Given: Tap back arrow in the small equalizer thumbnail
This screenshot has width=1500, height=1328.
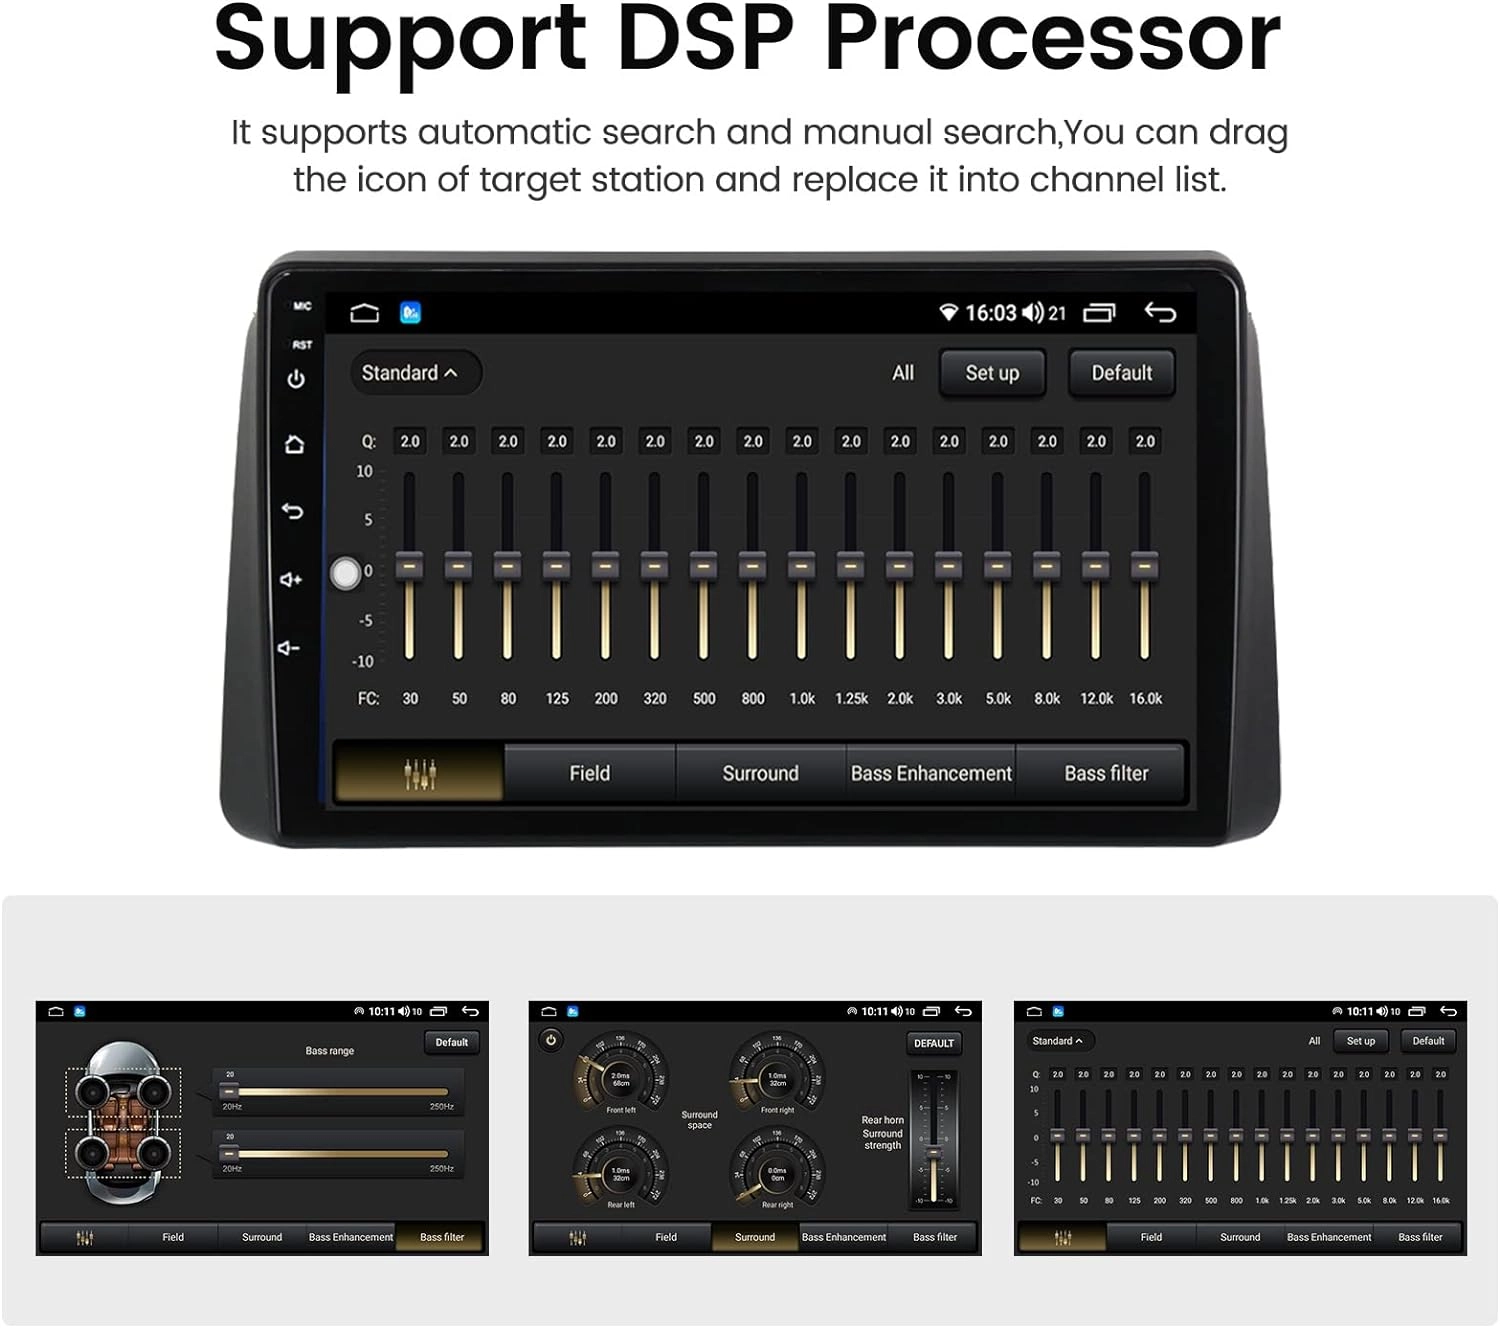Looking at the screenshot, I should click(x=1448, y=1011).
